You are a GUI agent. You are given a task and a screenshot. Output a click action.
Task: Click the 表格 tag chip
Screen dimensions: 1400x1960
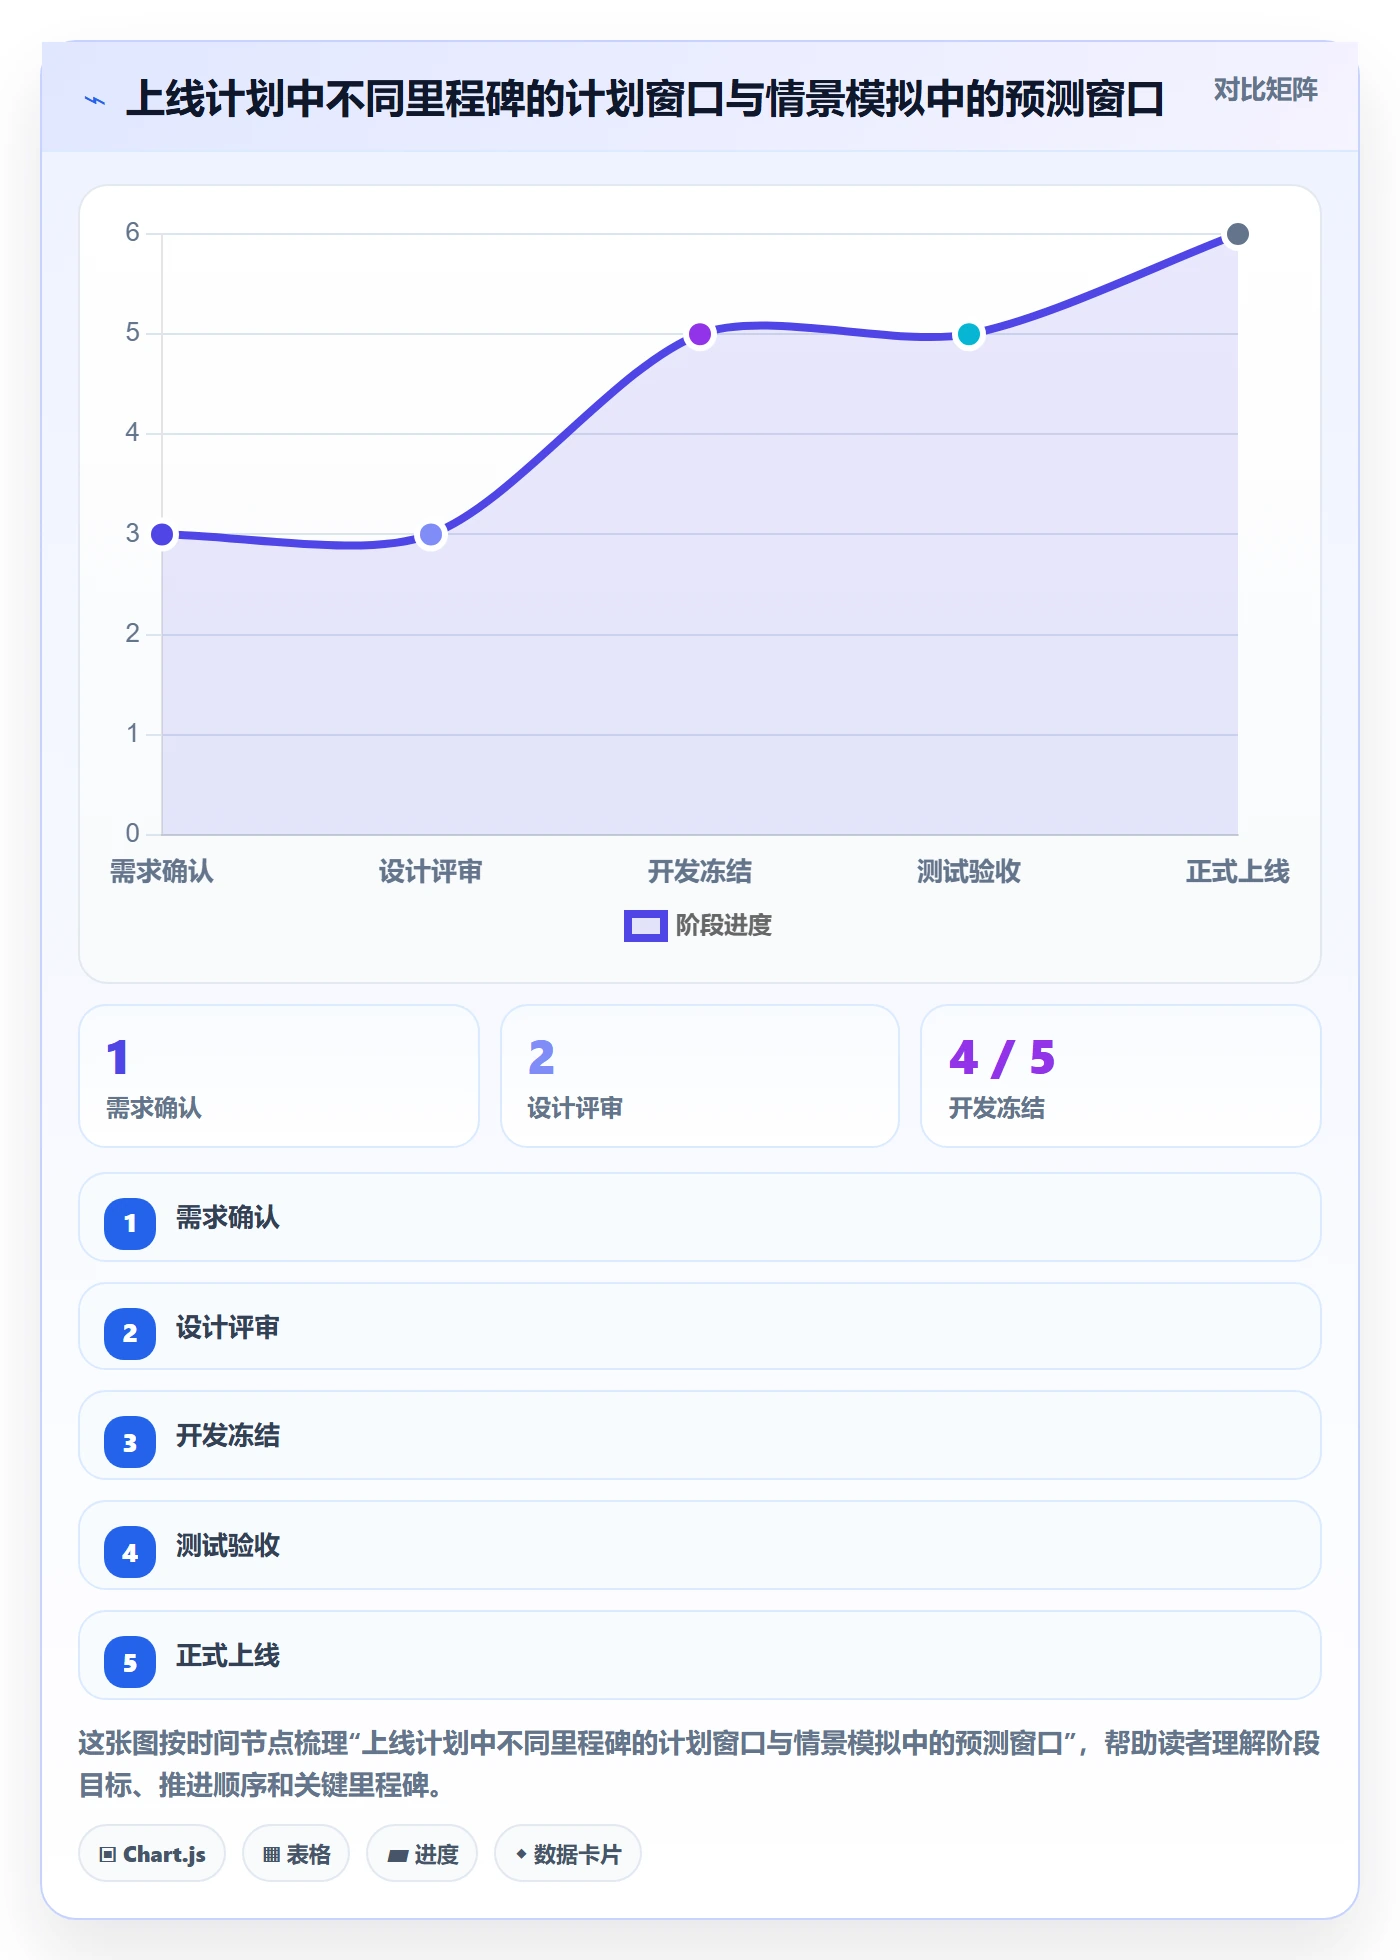296,1854
